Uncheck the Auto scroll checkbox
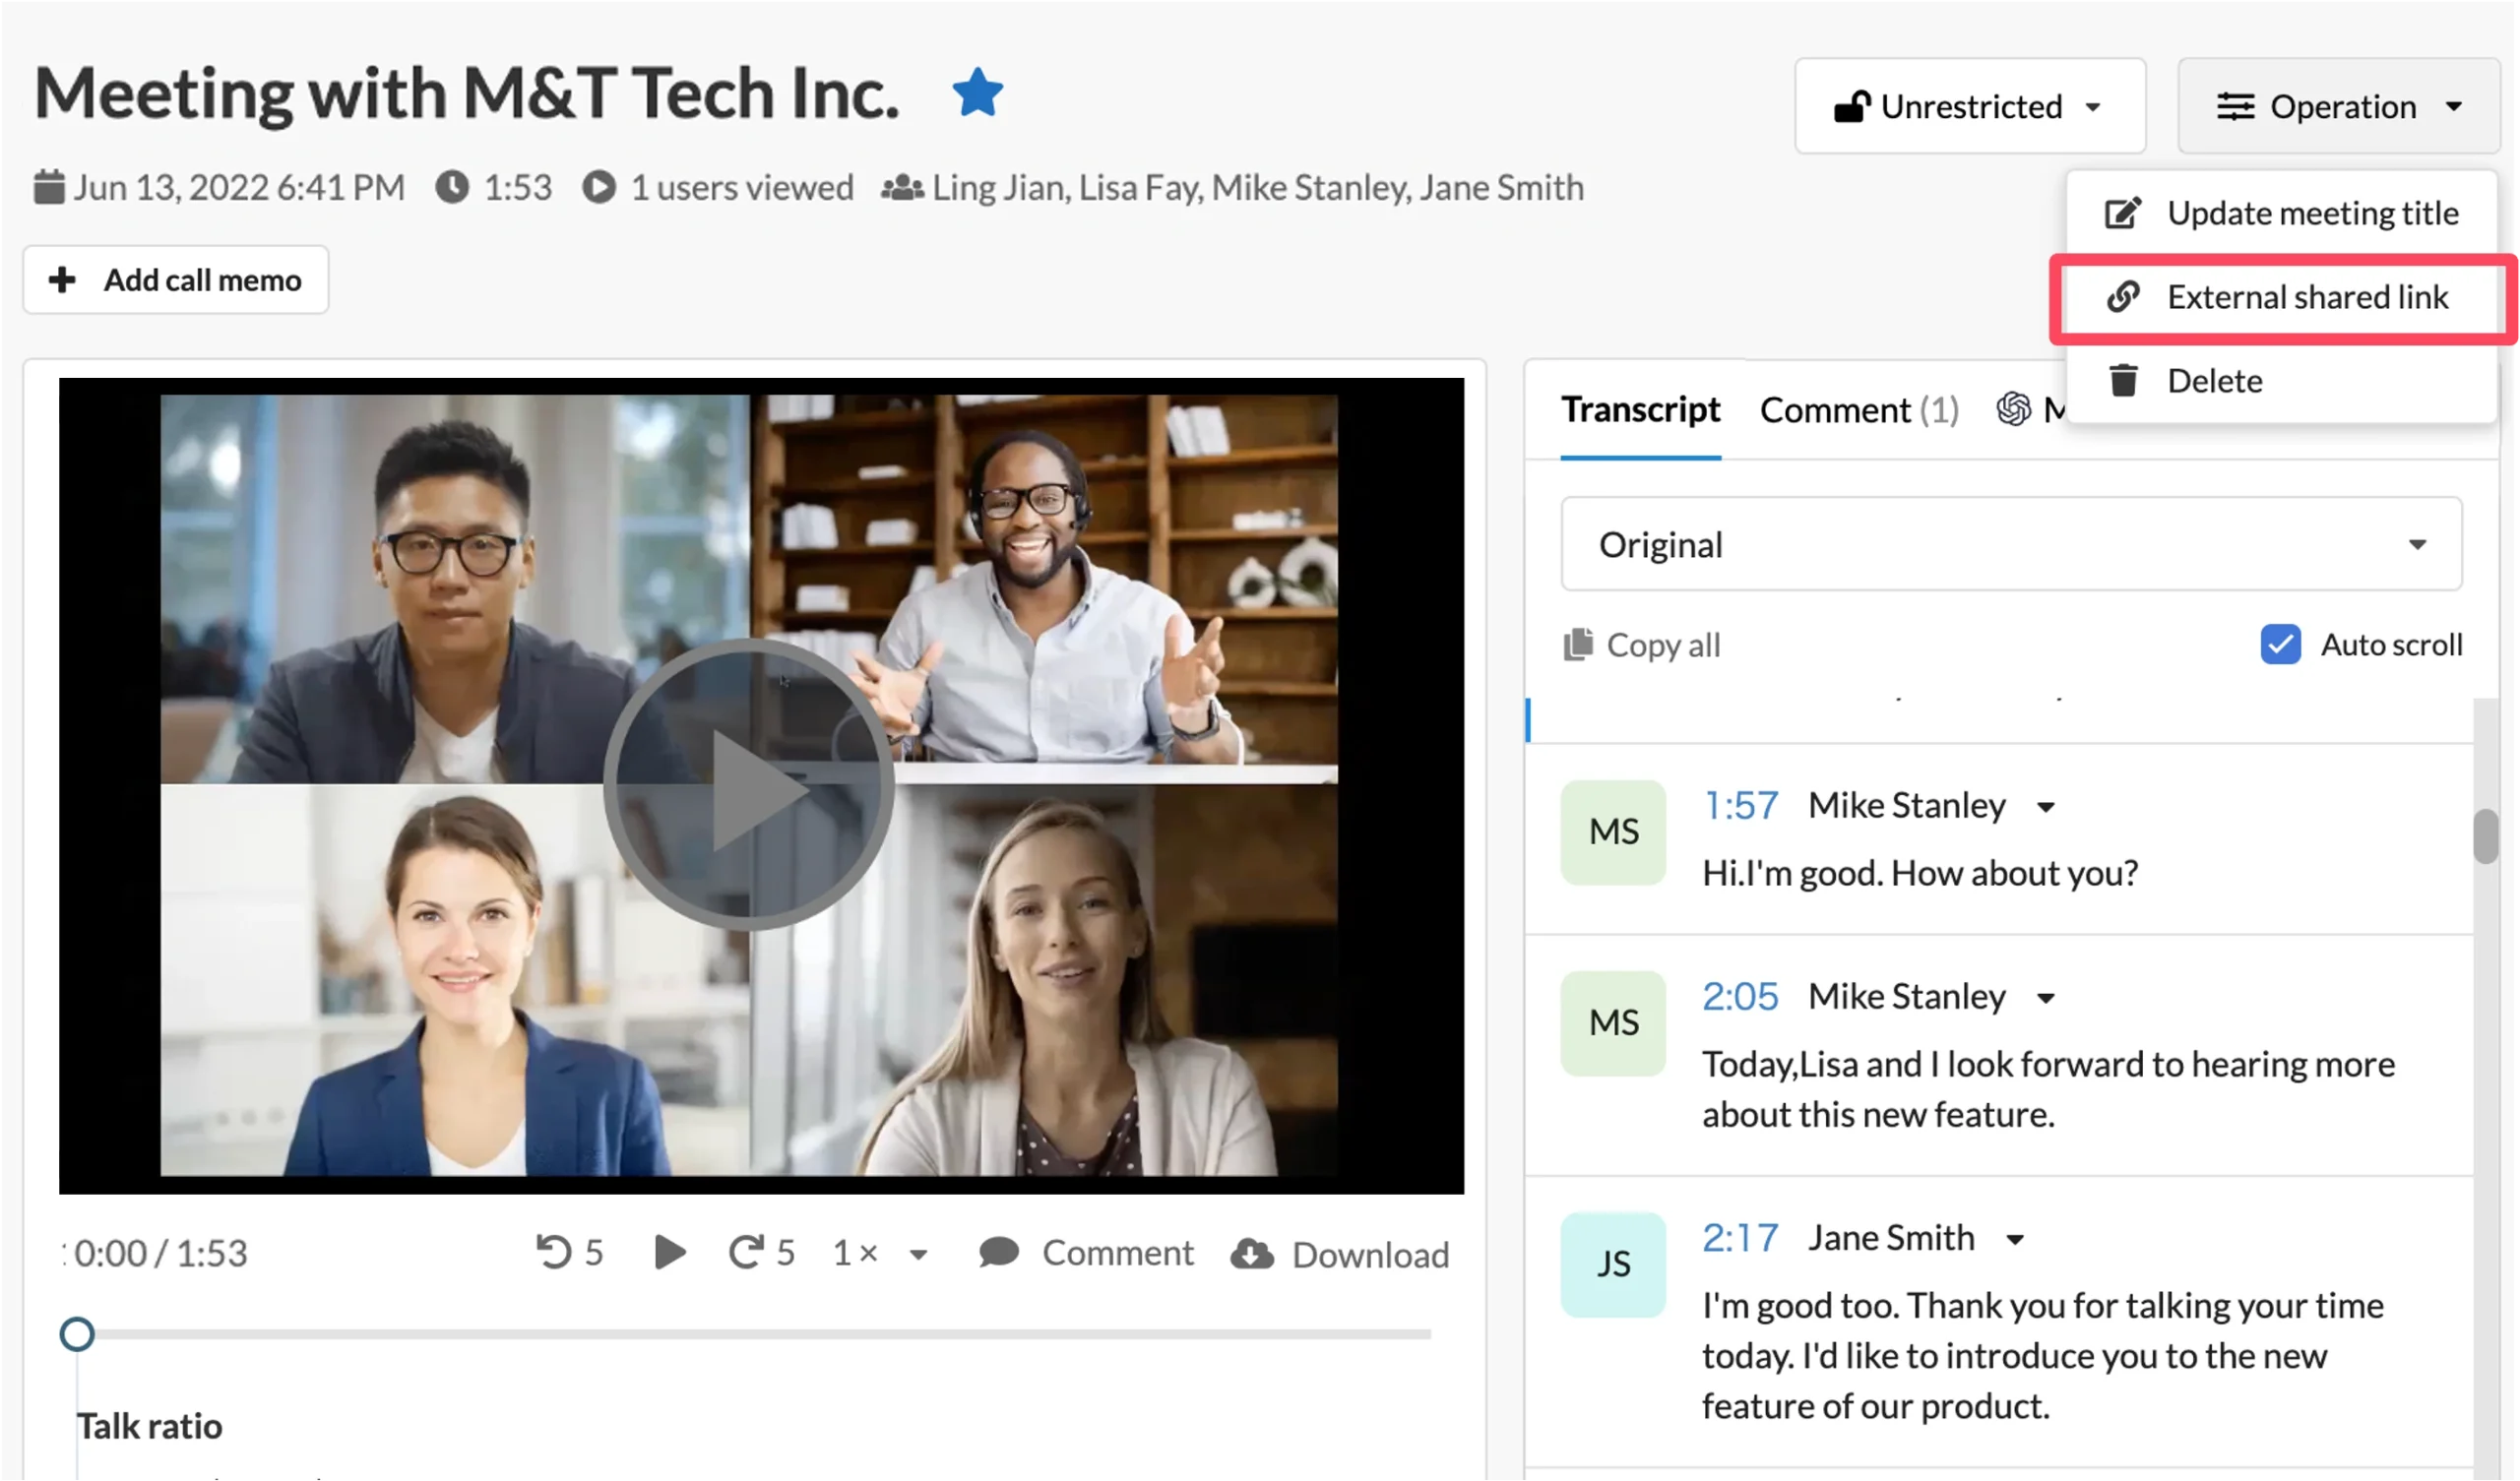 click(2280, 645)
